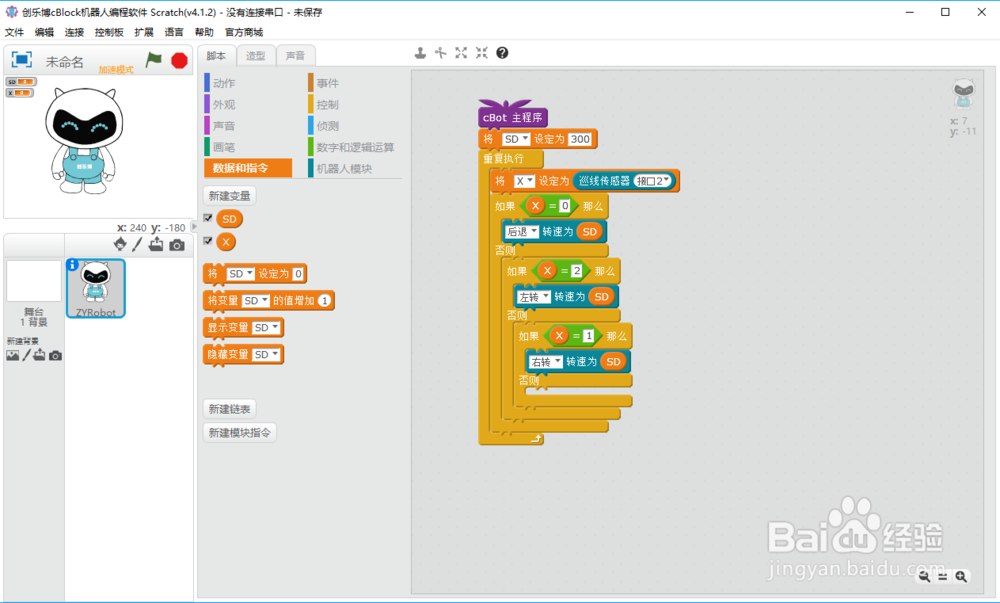Select the duplicate stamp tool
Screen dimensions: 1000x603
click(x=420, y=52)
